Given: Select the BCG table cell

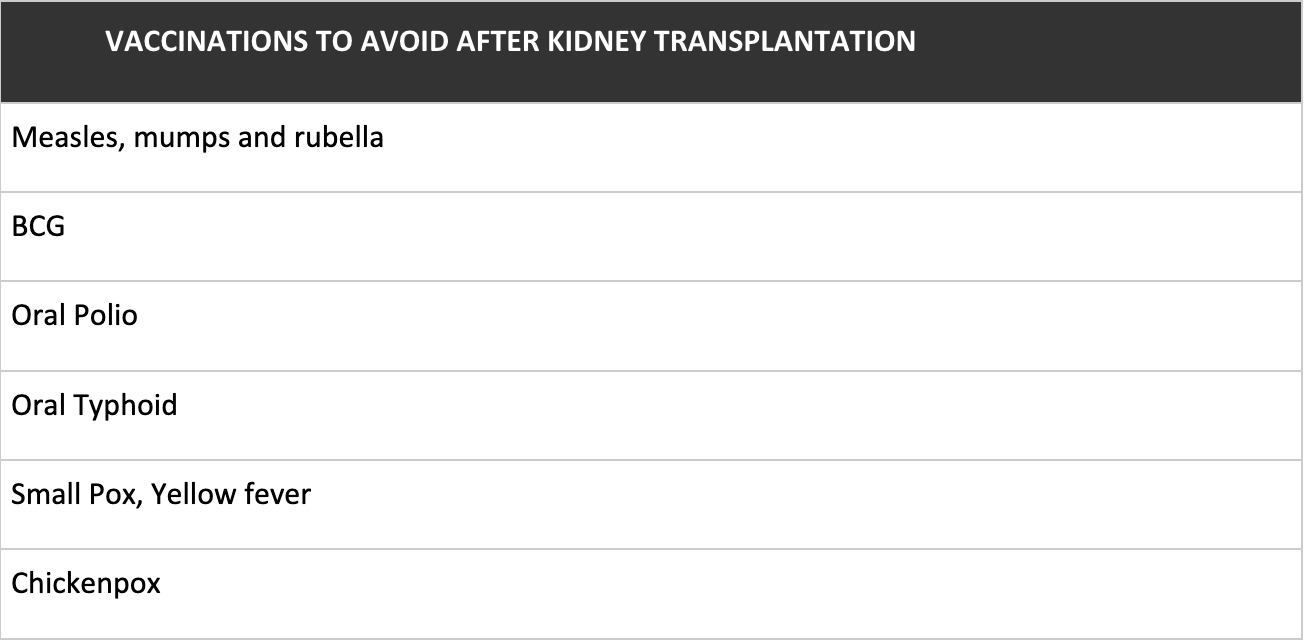Looking at the screenshot, I should [651, 237].
